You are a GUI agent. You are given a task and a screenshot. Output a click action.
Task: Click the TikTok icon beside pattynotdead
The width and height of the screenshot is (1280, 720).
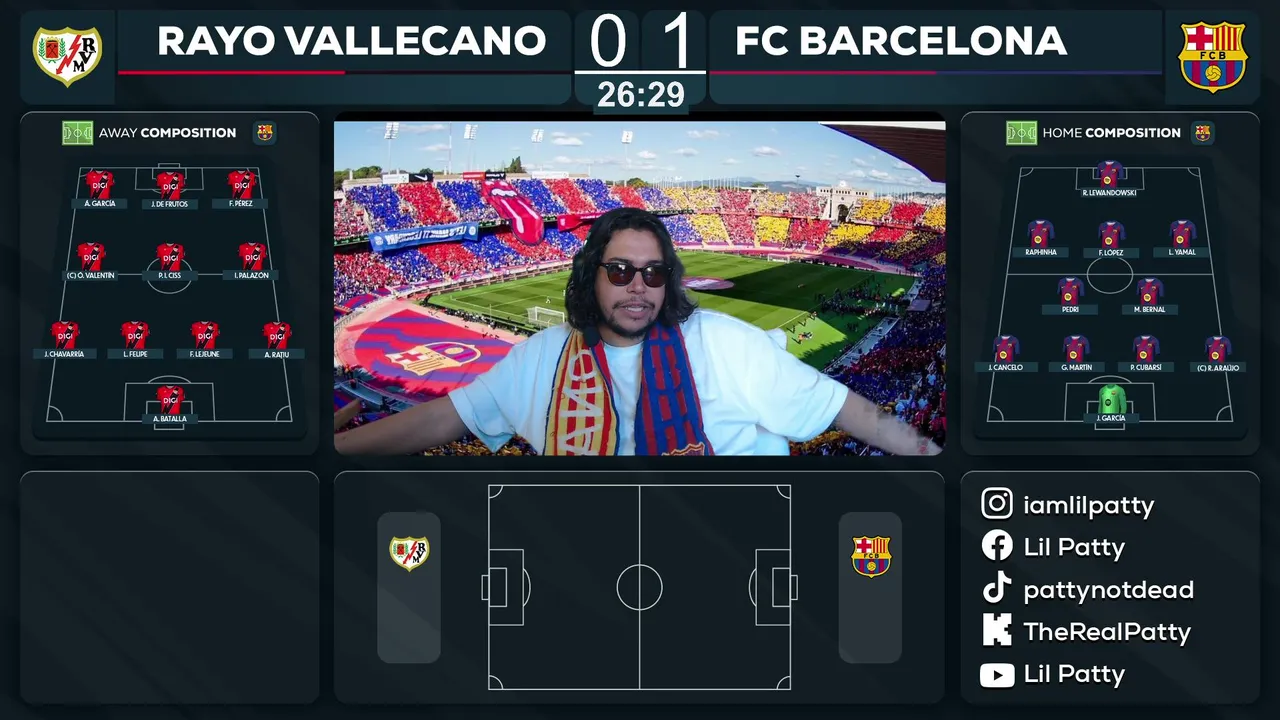tap(997, 589)
